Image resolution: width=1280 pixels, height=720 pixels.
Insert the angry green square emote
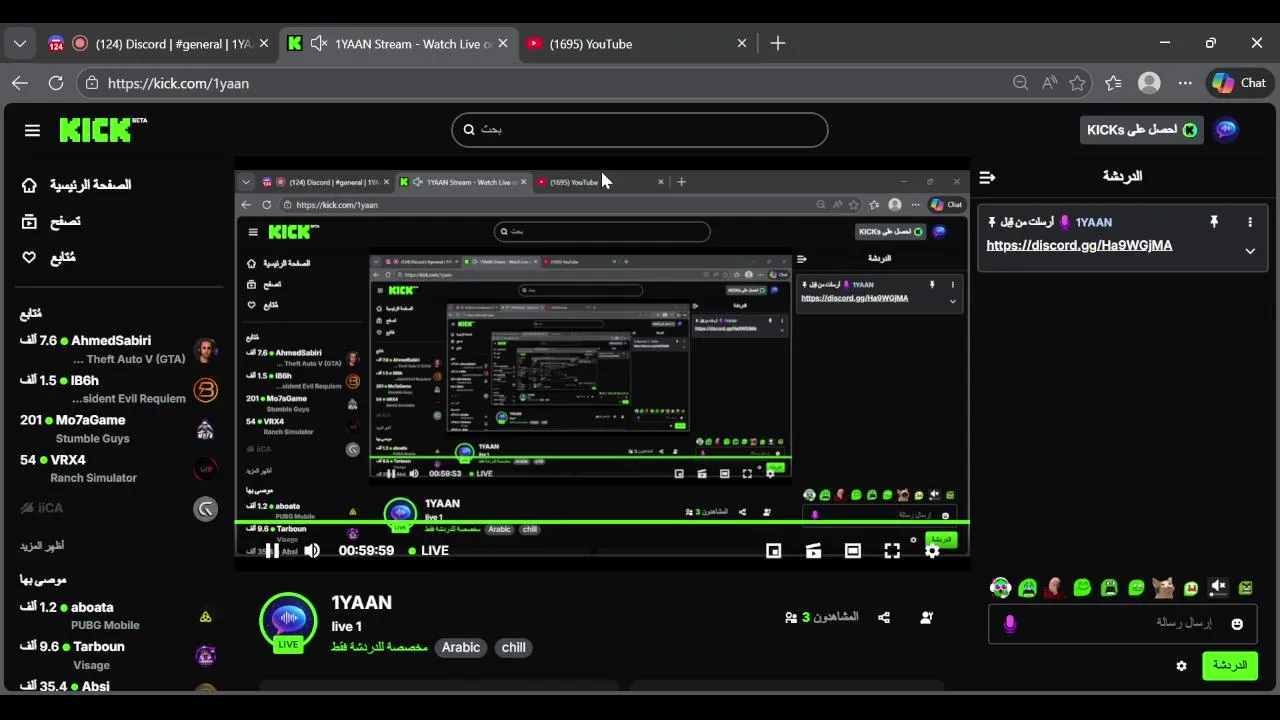pyautogui.click(x=1245, y=588)
